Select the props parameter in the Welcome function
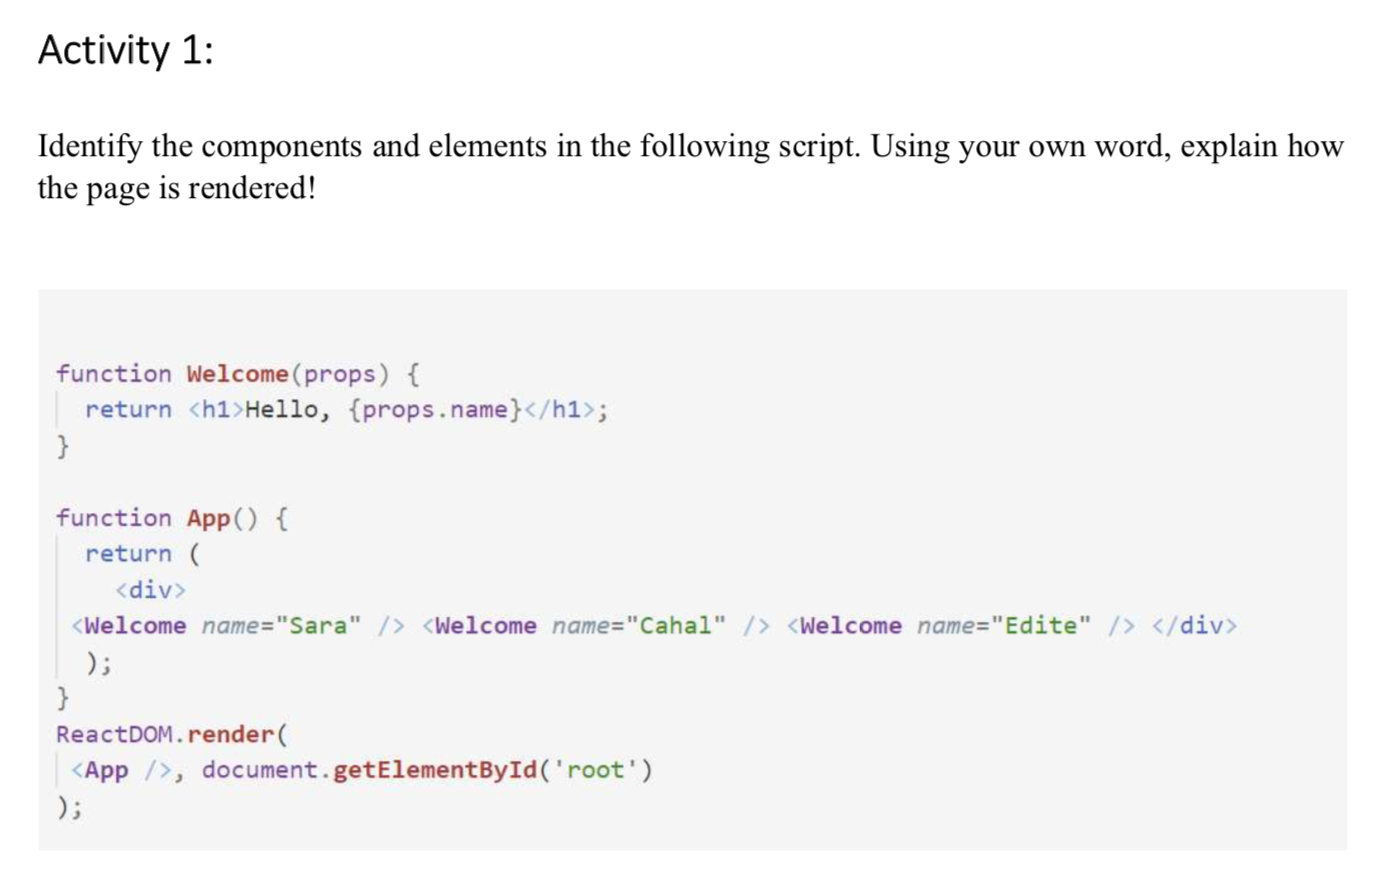This screenshot has width=1374, height=874. coord(342,374)
